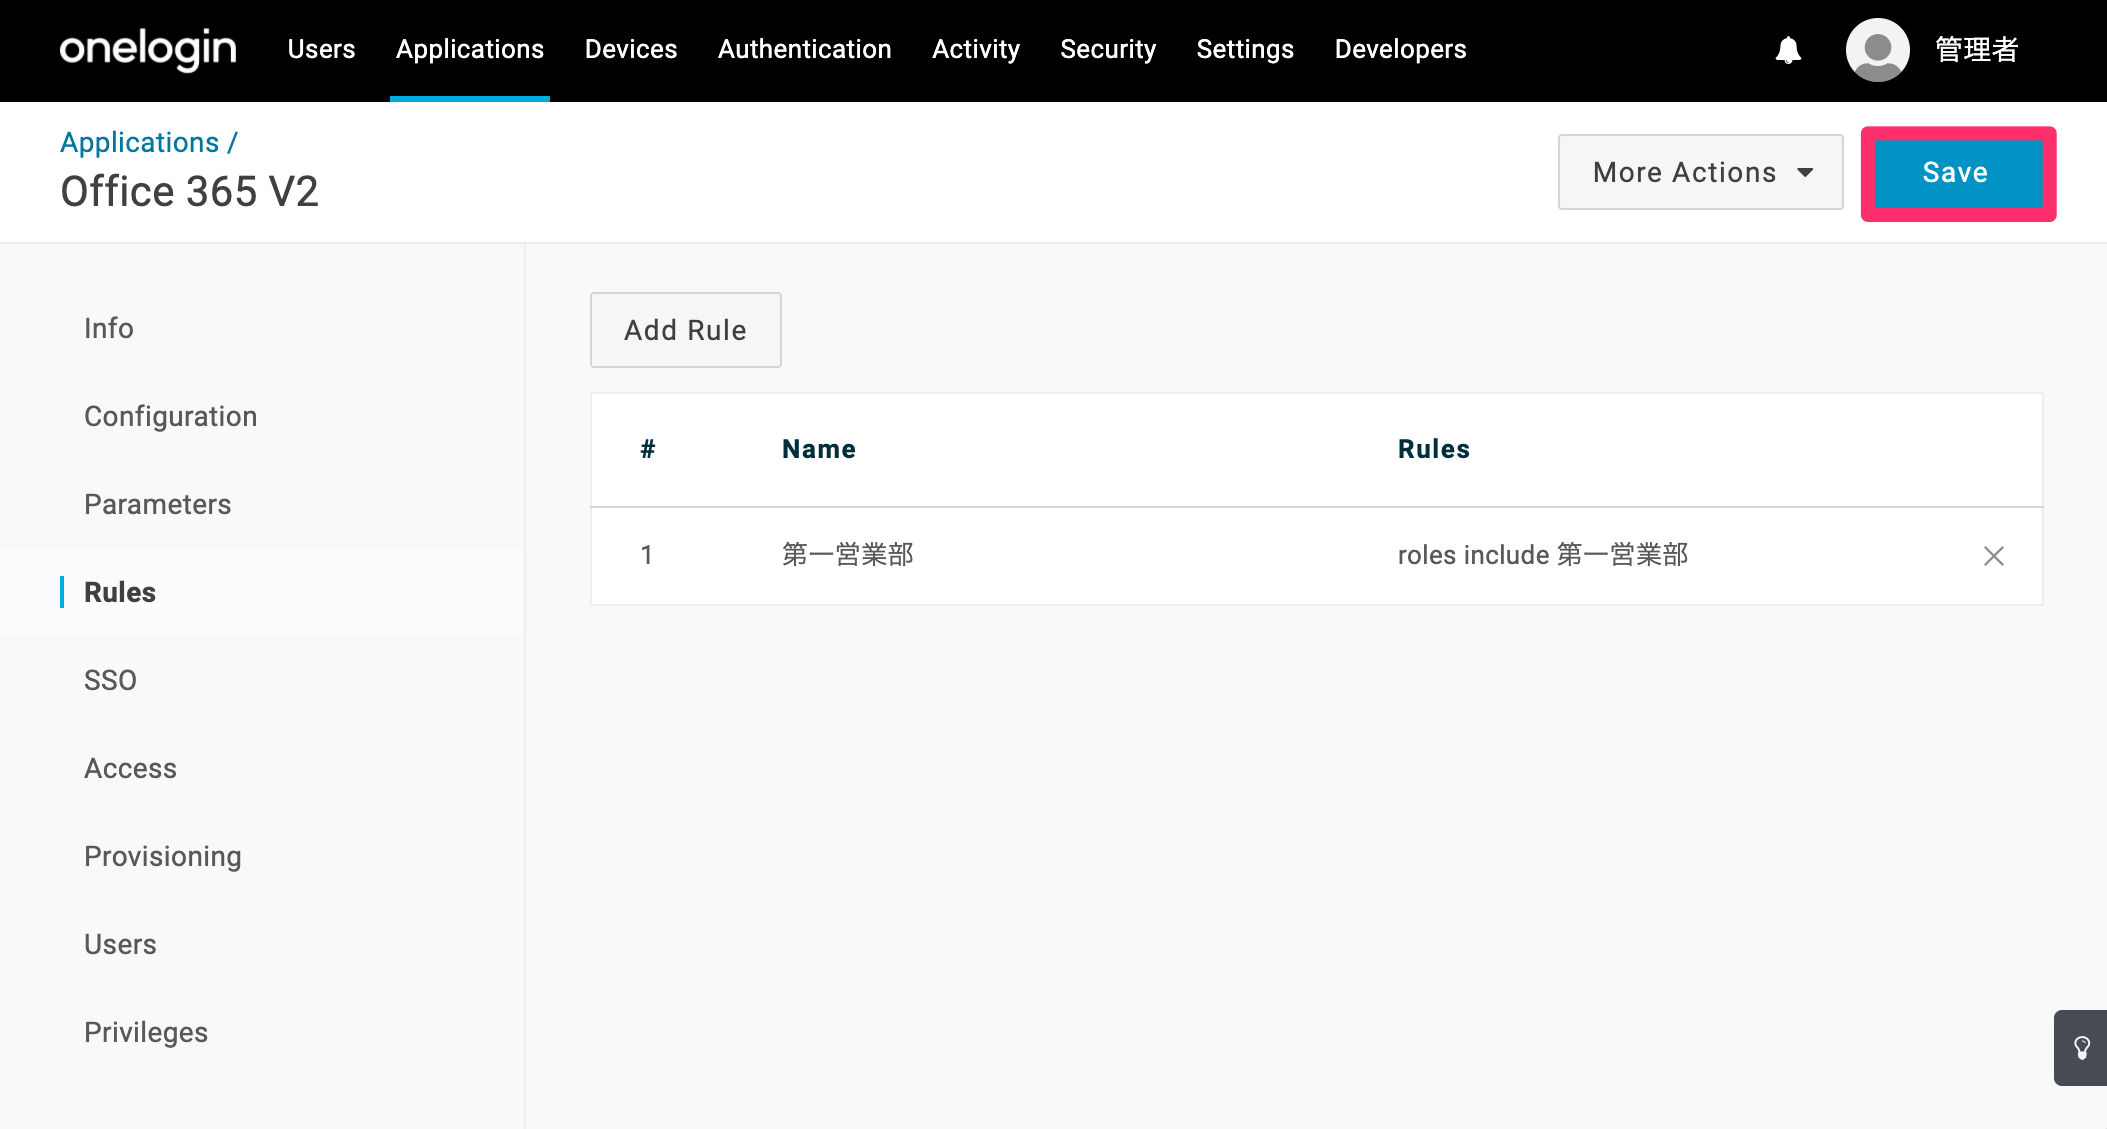Switch to the Parameters tab

click(158, 504)
